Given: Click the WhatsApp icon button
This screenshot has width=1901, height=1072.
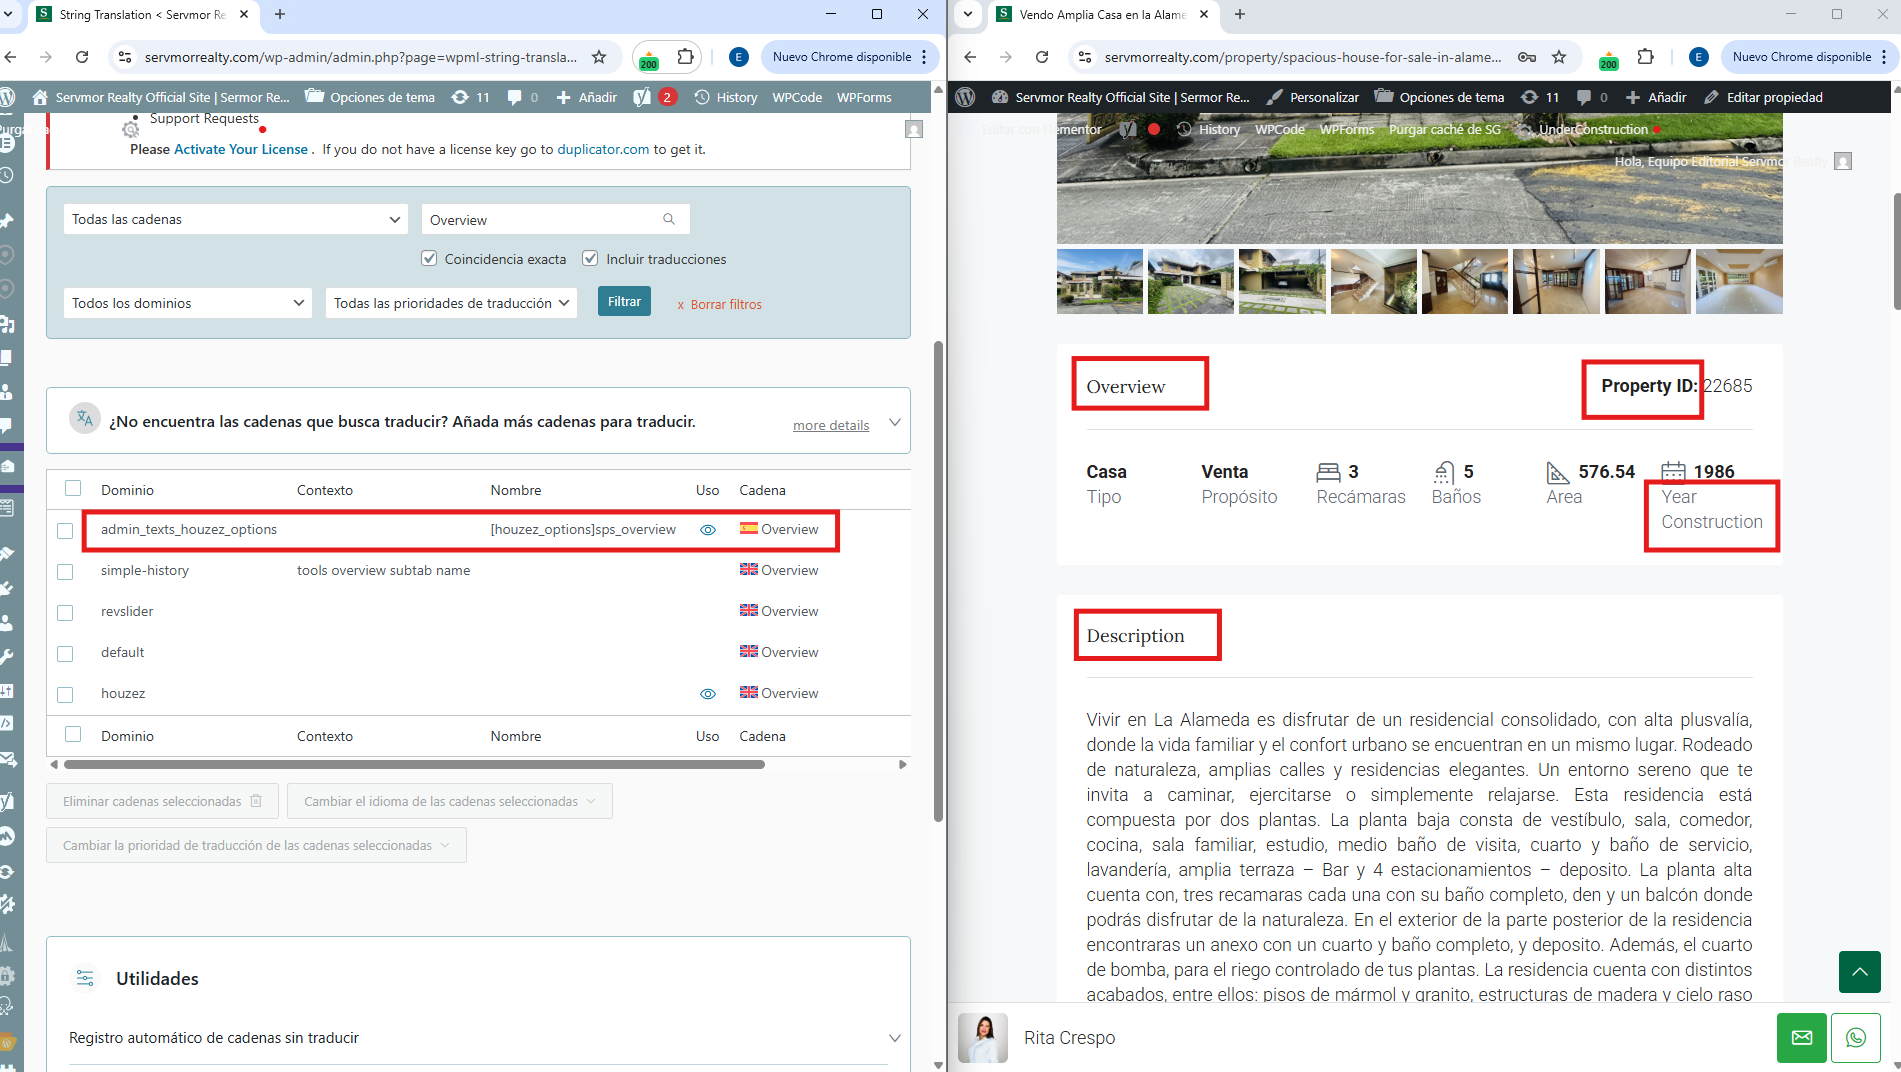Looking at the screenshot, I should point(1855,1038).
